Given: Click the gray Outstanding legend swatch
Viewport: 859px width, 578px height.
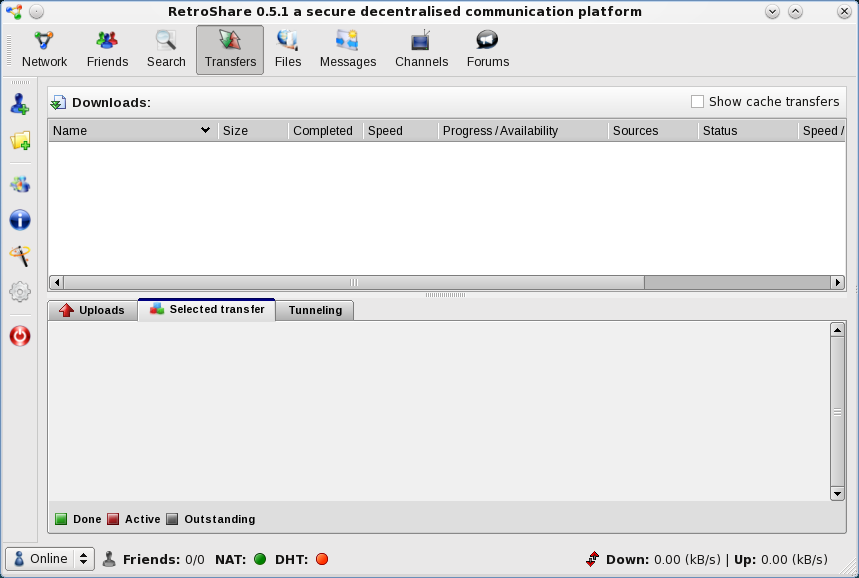Looking at the screenshot, I should pyautogui.click(x=172, y=519).
